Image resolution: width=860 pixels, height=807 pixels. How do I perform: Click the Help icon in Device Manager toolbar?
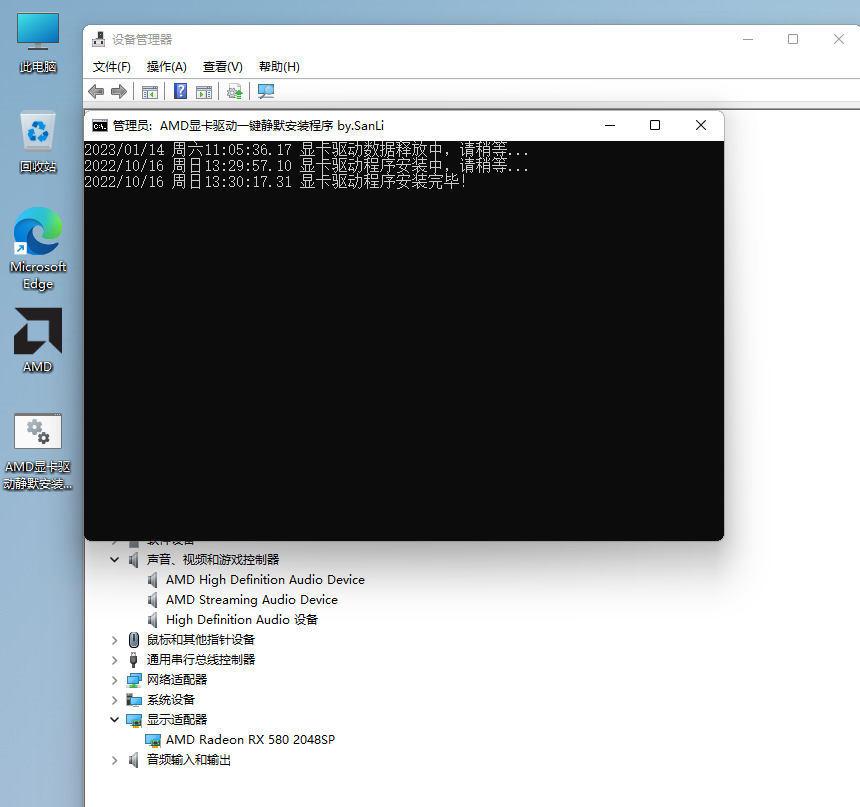181,91
